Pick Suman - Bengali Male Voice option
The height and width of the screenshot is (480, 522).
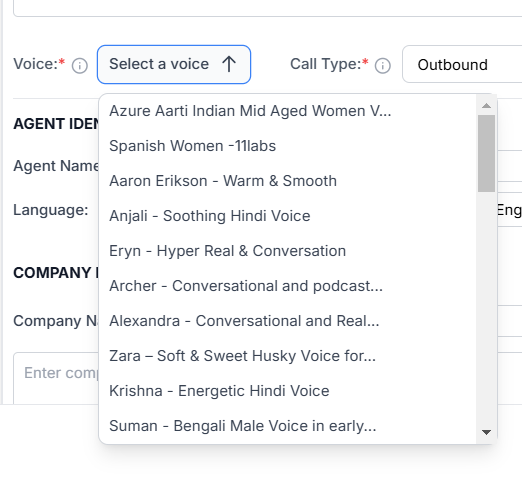point(288,426)
